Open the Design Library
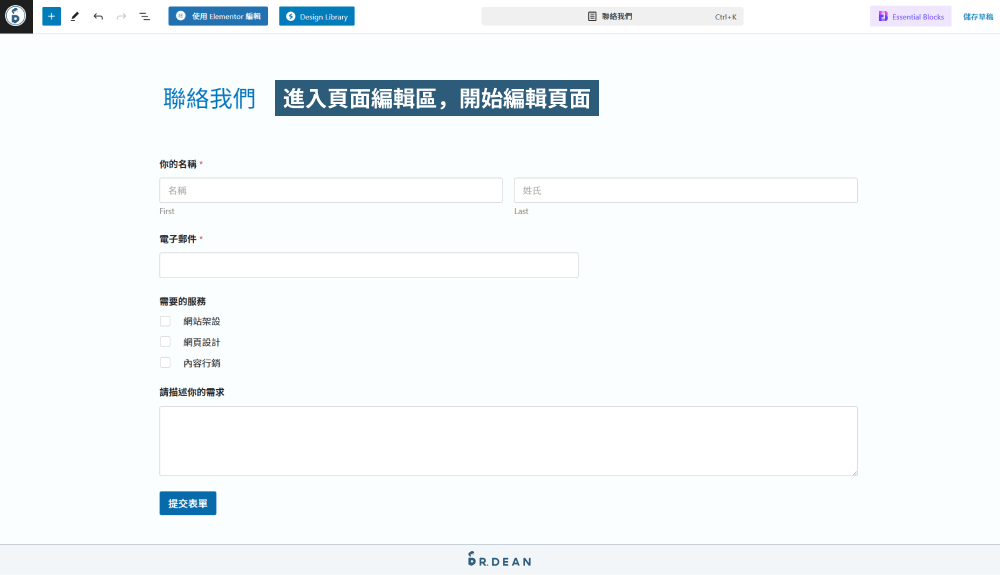Viewport: 1000px width, 575px height. click(x=317, y=17)
